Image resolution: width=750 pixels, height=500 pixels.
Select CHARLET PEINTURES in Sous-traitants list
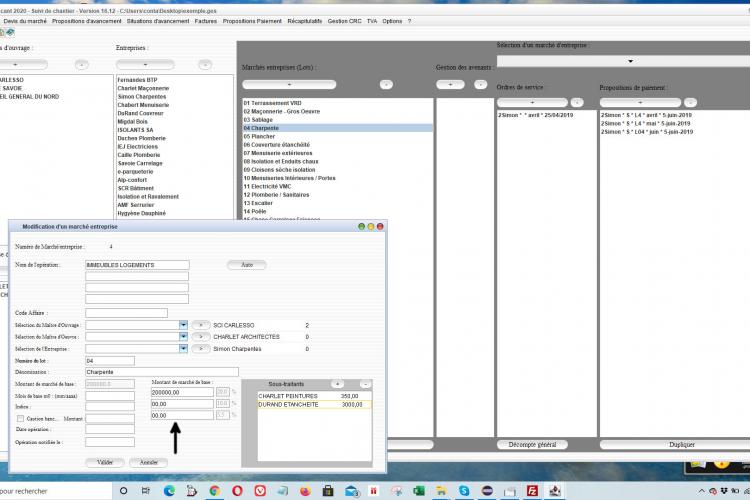314,396
